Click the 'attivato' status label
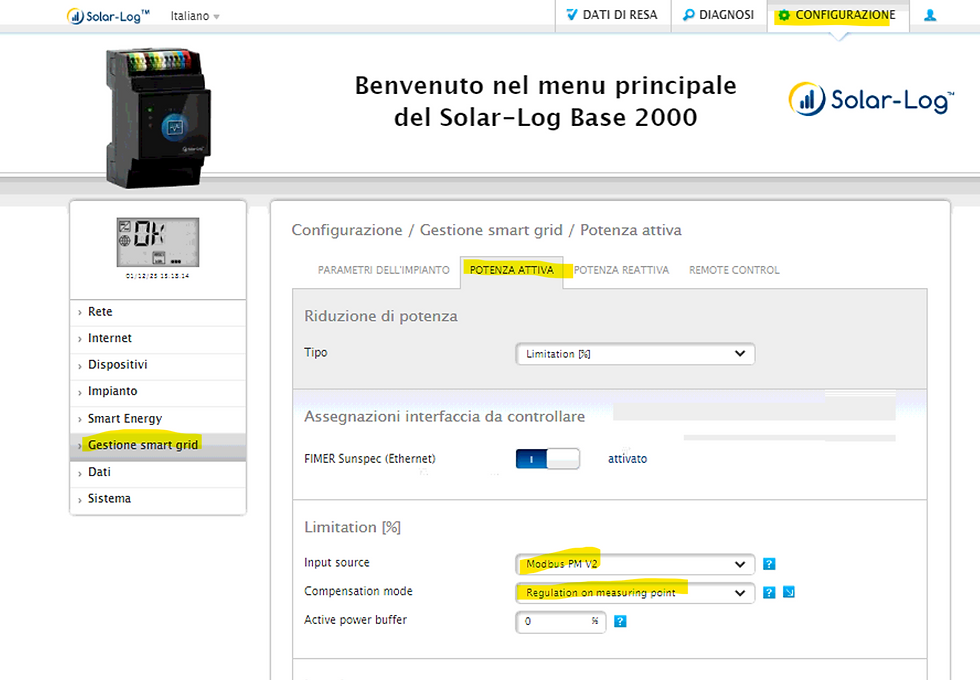The image size is (980, 680). [628, 459]
